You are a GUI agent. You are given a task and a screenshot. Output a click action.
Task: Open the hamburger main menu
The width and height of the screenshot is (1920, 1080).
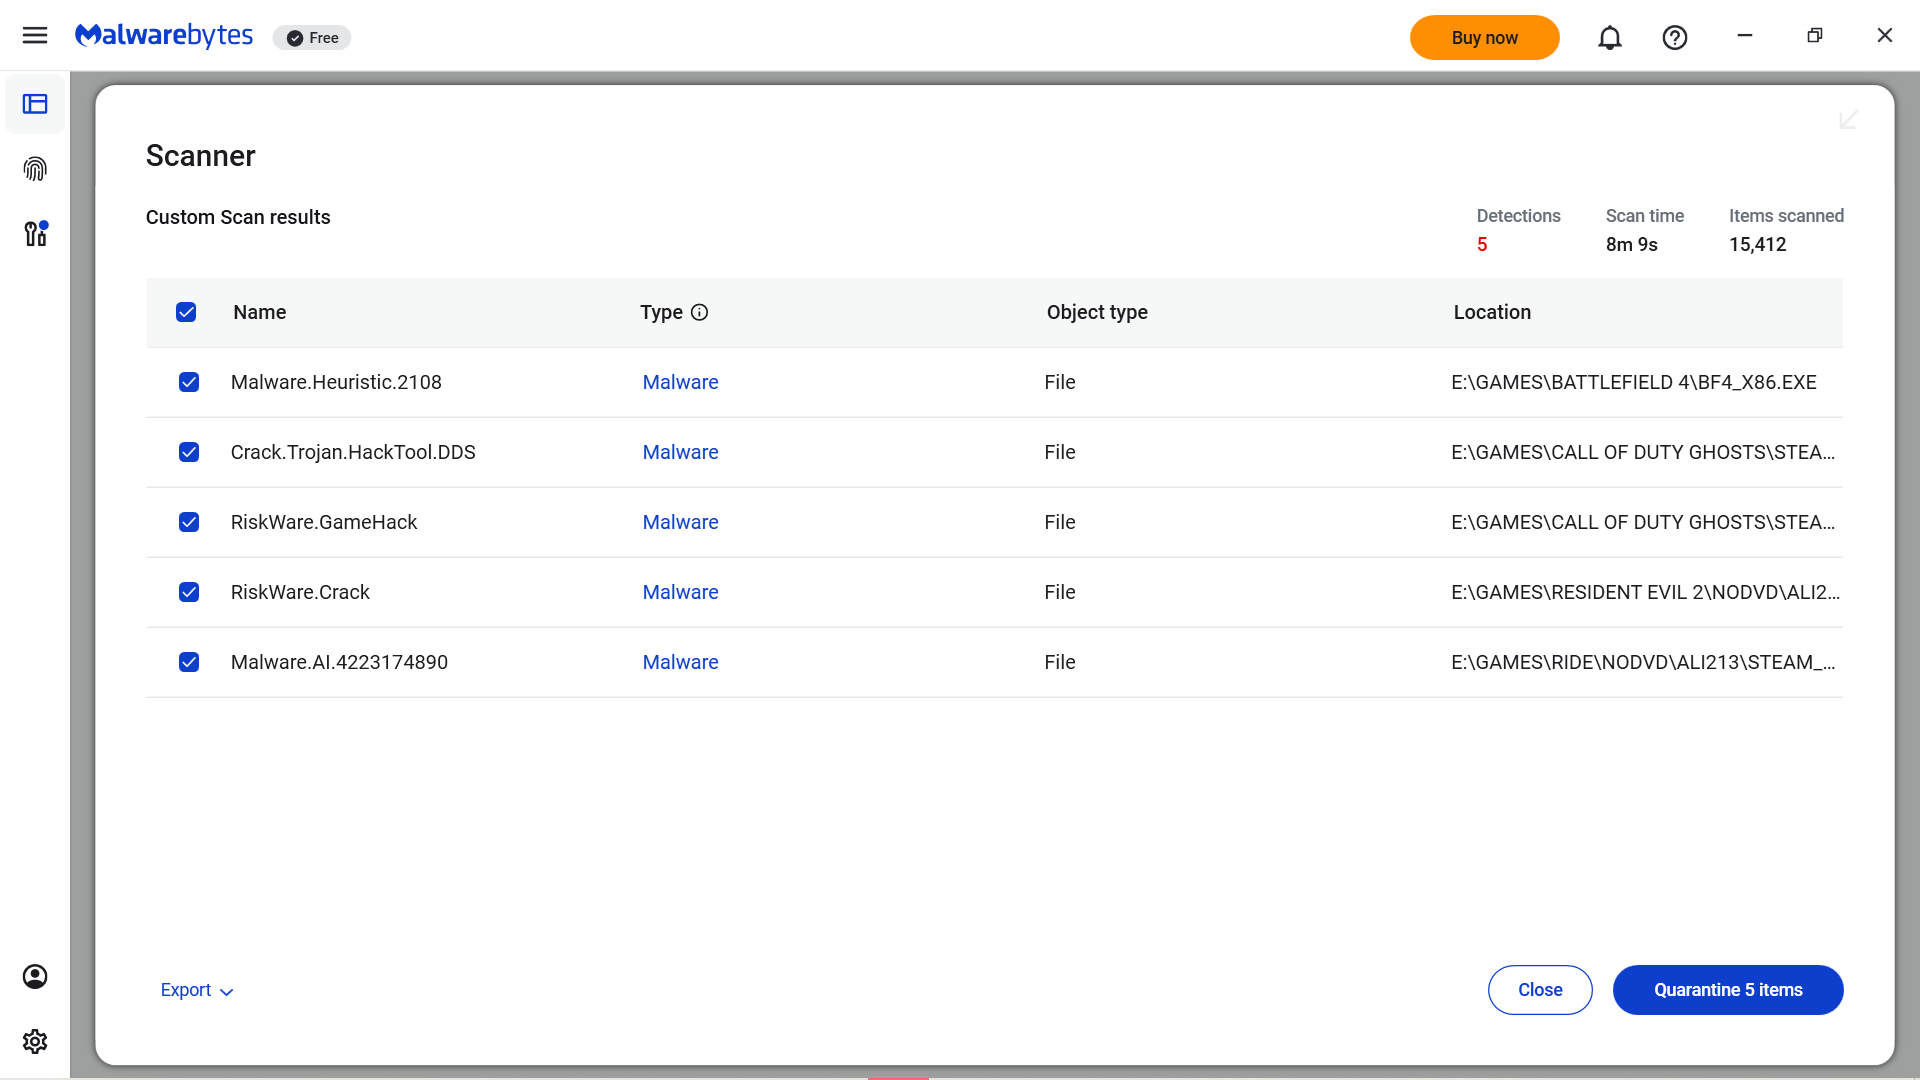(35, 36)
